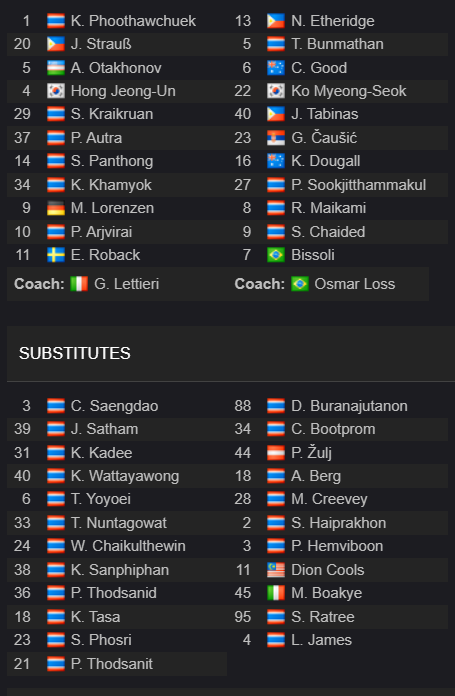455x696 pixels.
Task: Click the SUBSTITUTES section header
Action: 75,353
